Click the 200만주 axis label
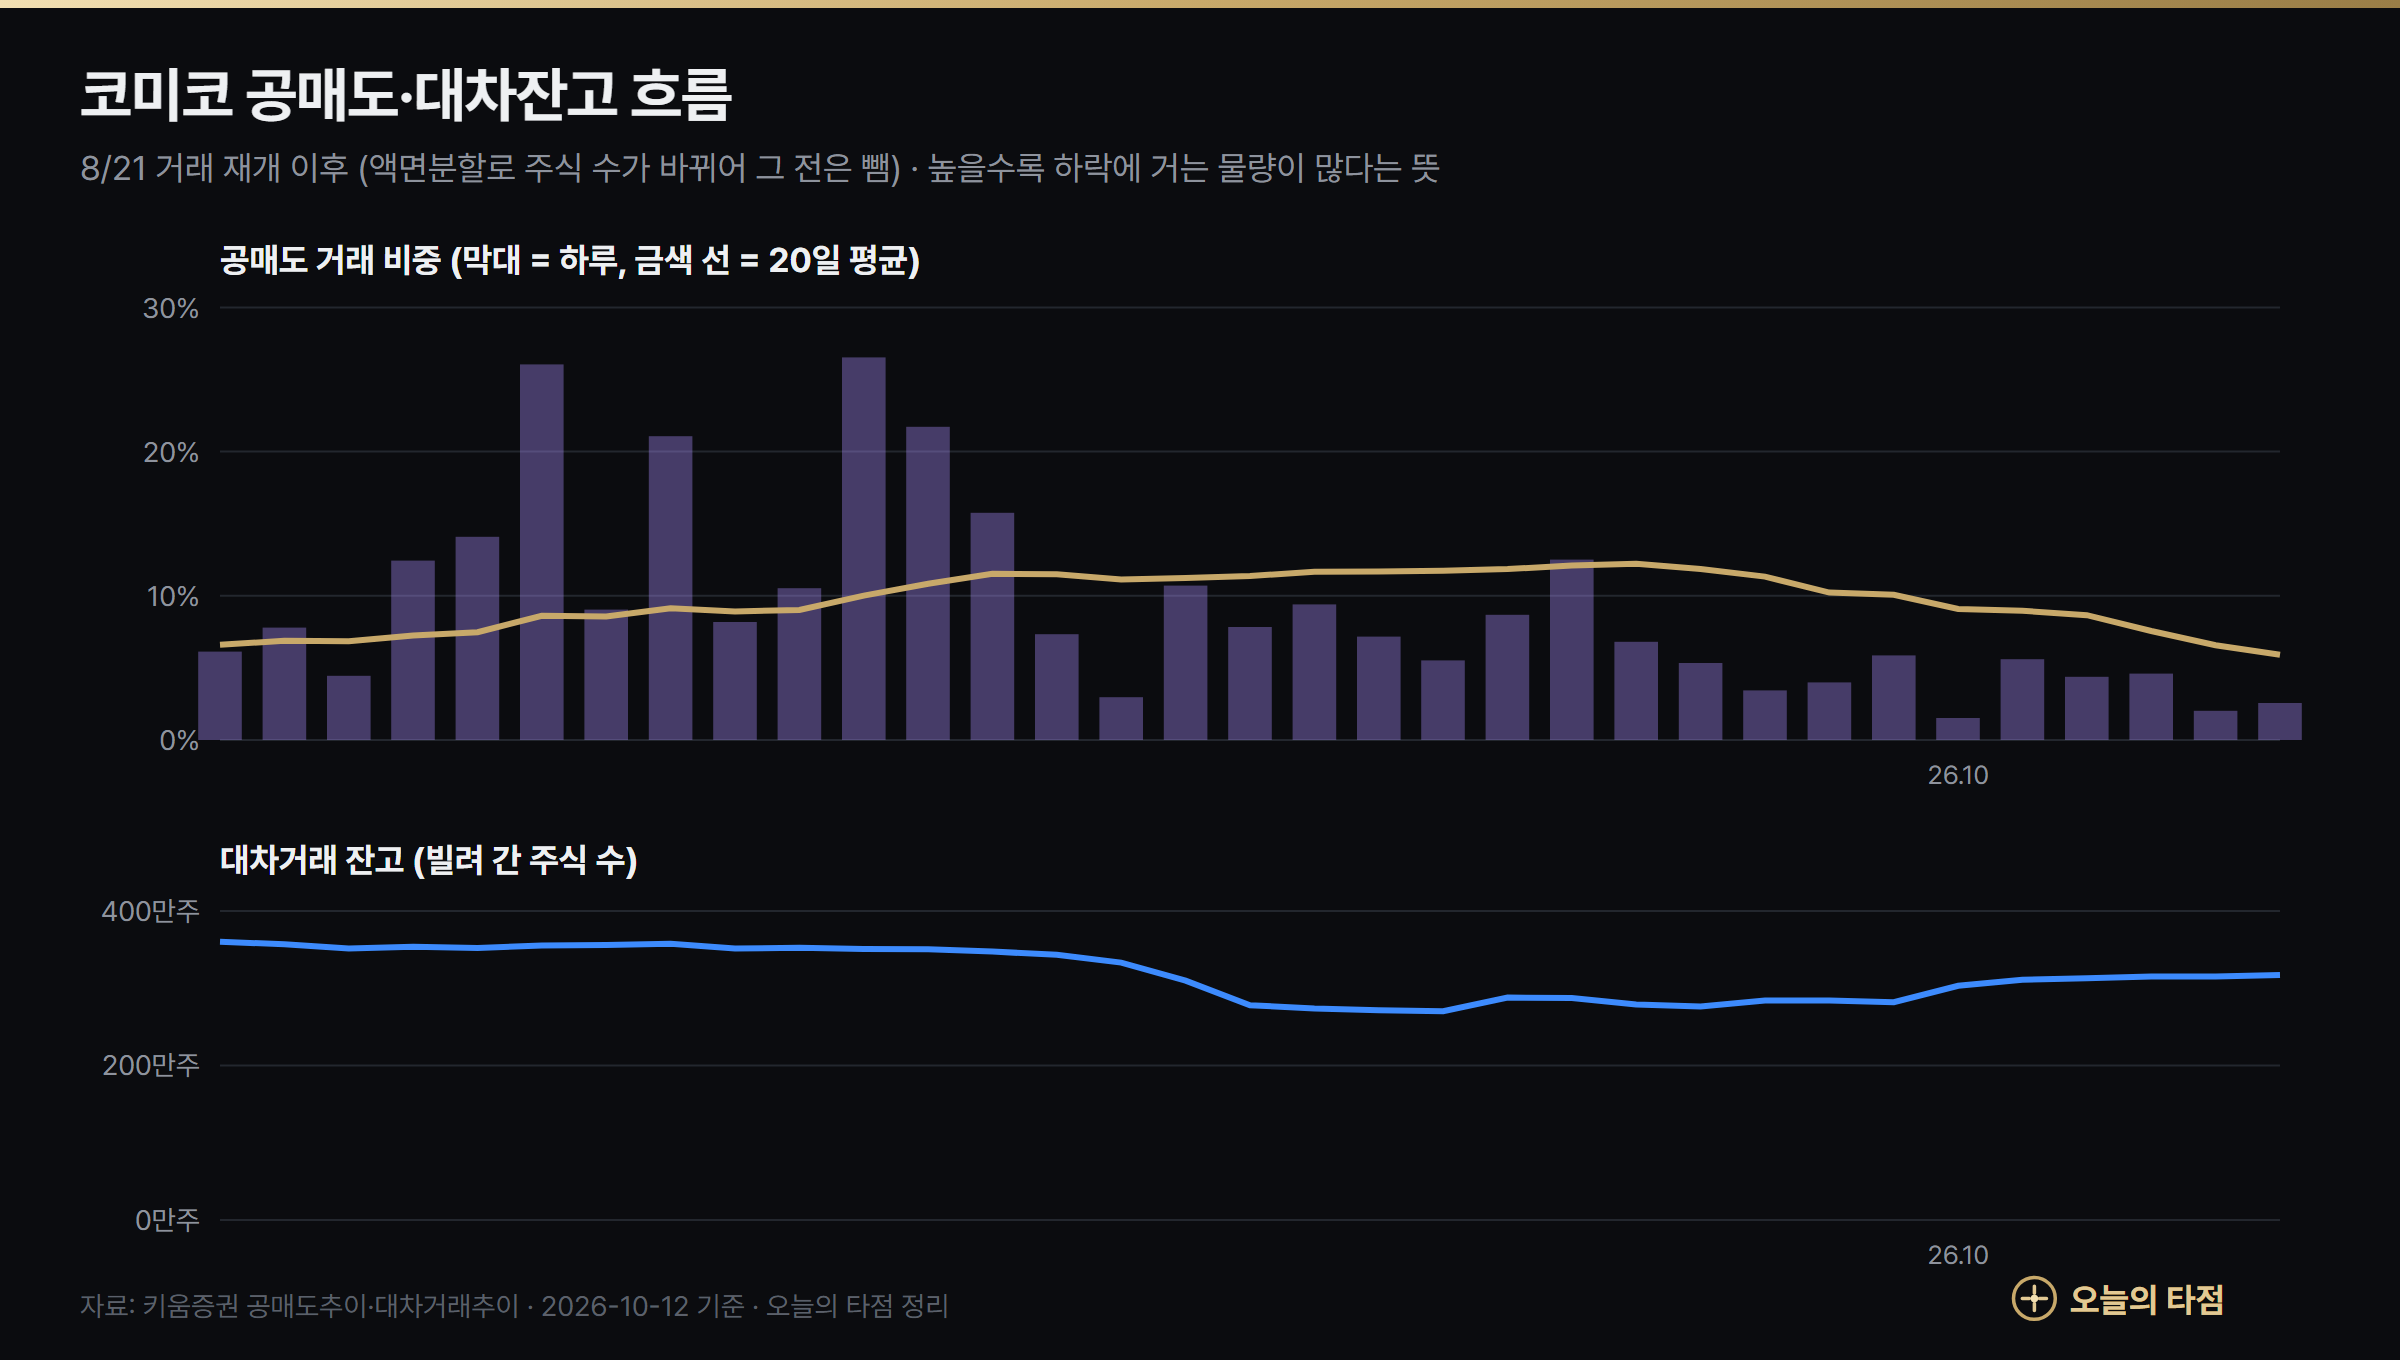 pos(150,1065)
